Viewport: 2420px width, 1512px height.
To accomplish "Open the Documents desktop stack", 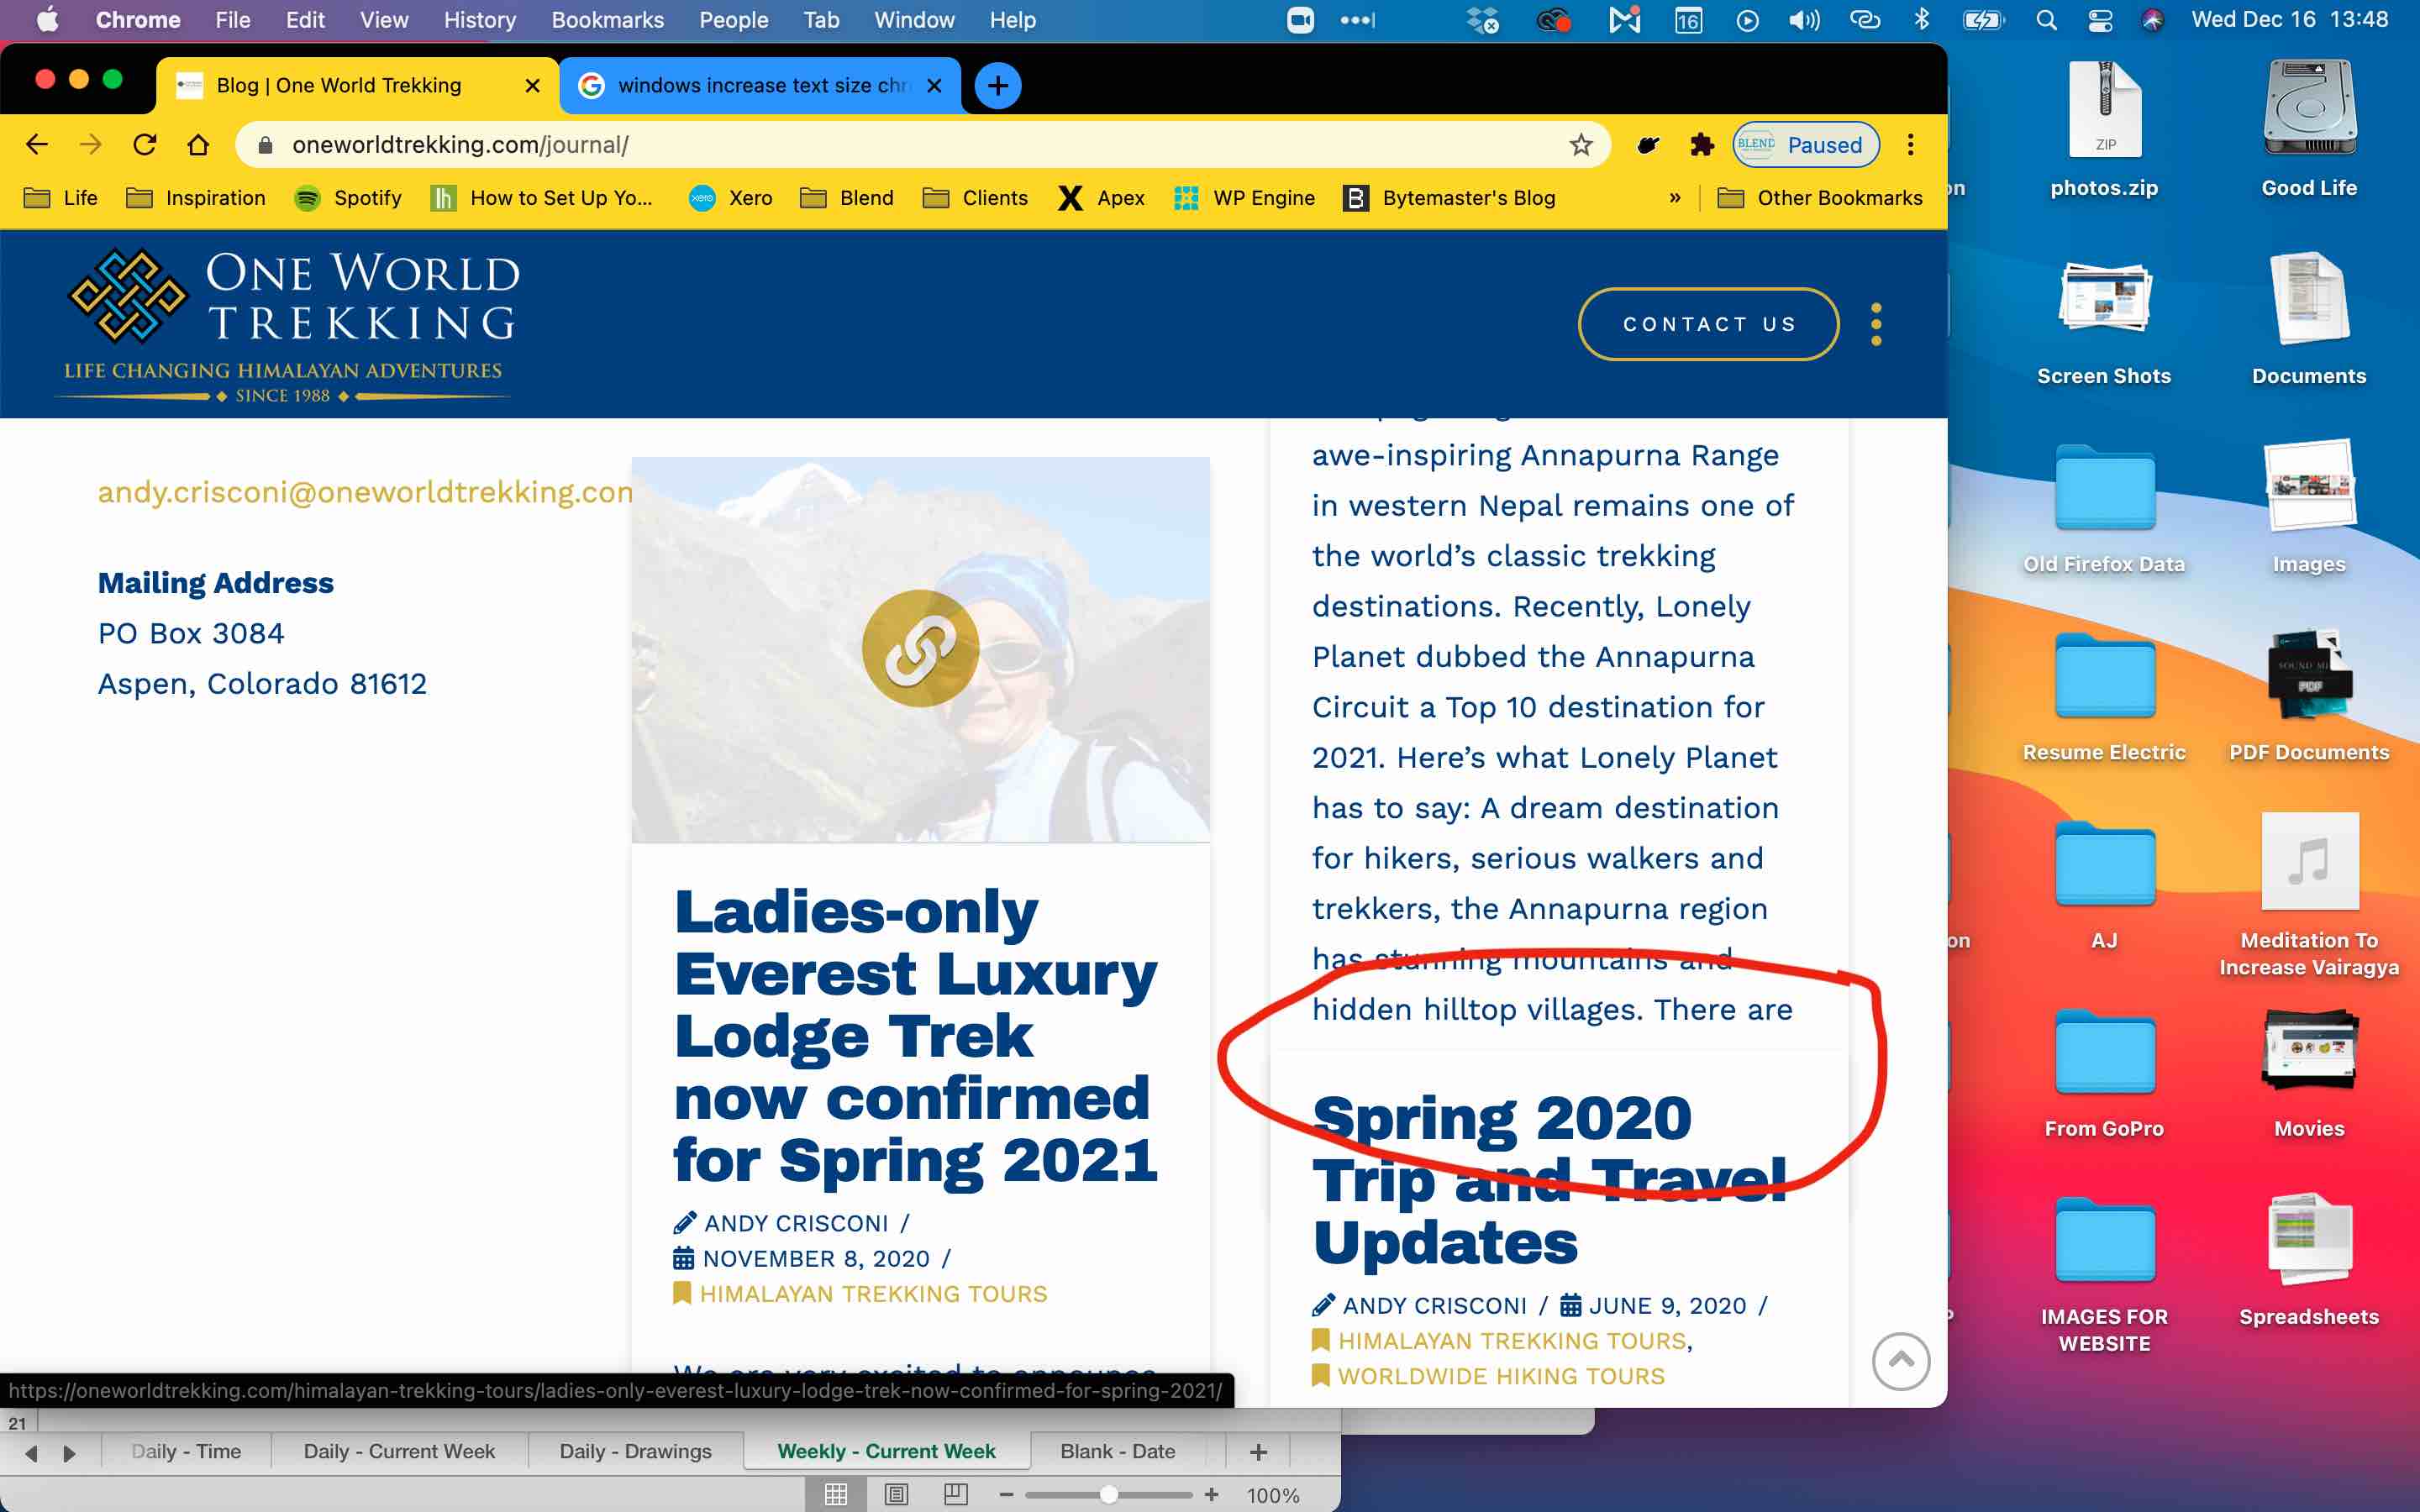I will (x=2309, y=320).
